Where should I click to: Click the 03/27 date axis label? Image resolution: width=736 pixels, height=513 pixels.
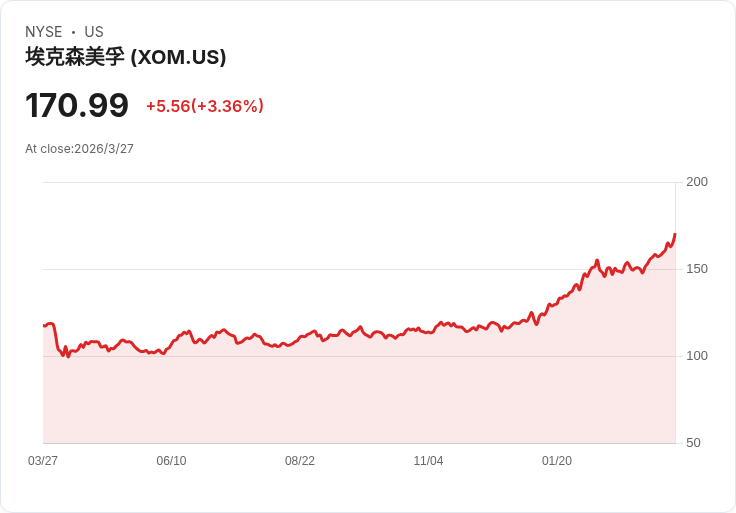[x=43, y=461]
